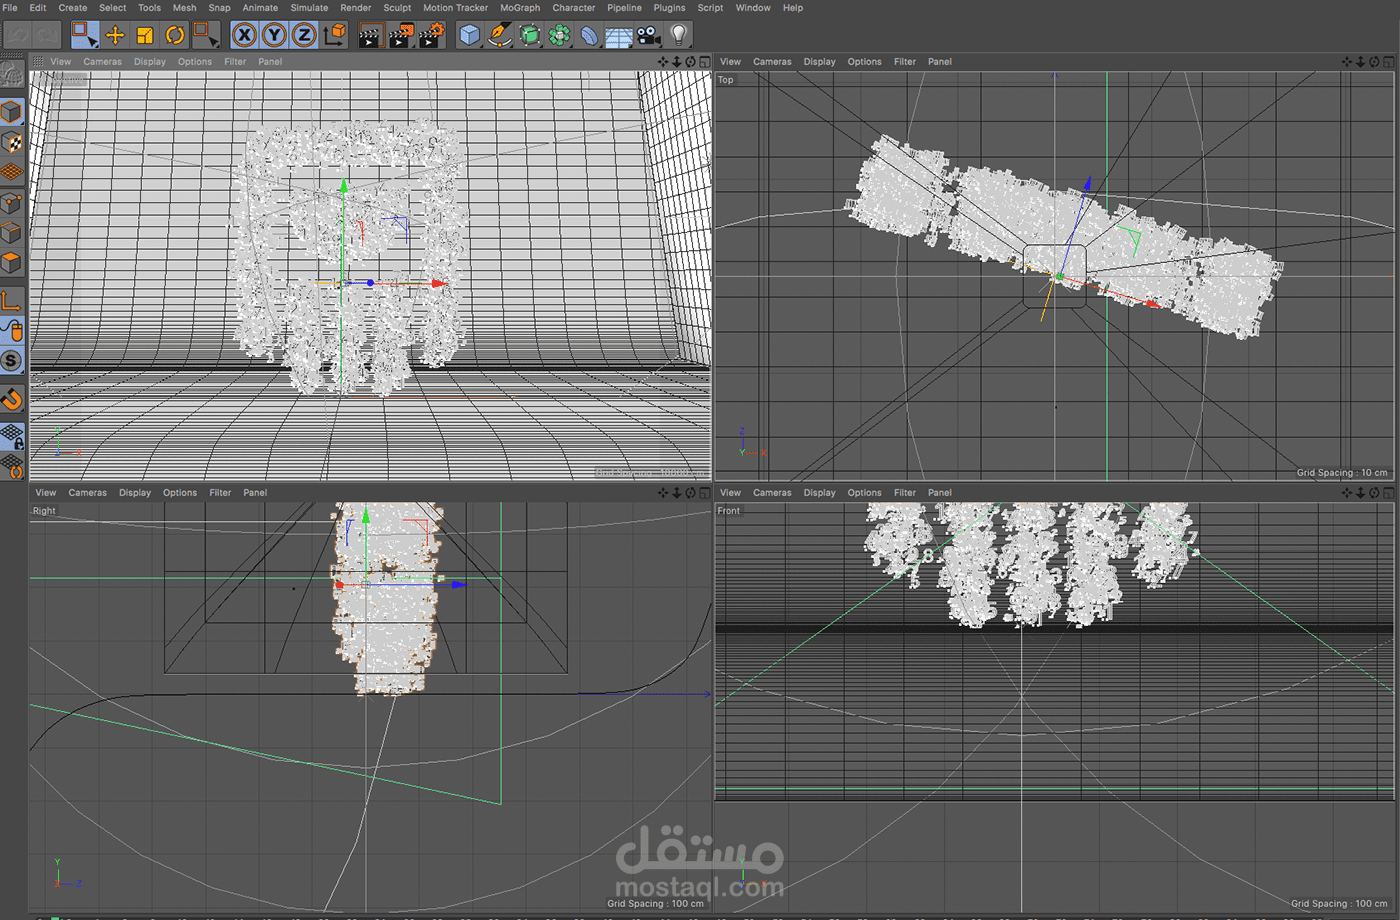Image resolution: width=1400 pixels, height=920 pixels.
Task: Open Cameras dropdown in the Top viewport
Action: coord(771,62)
